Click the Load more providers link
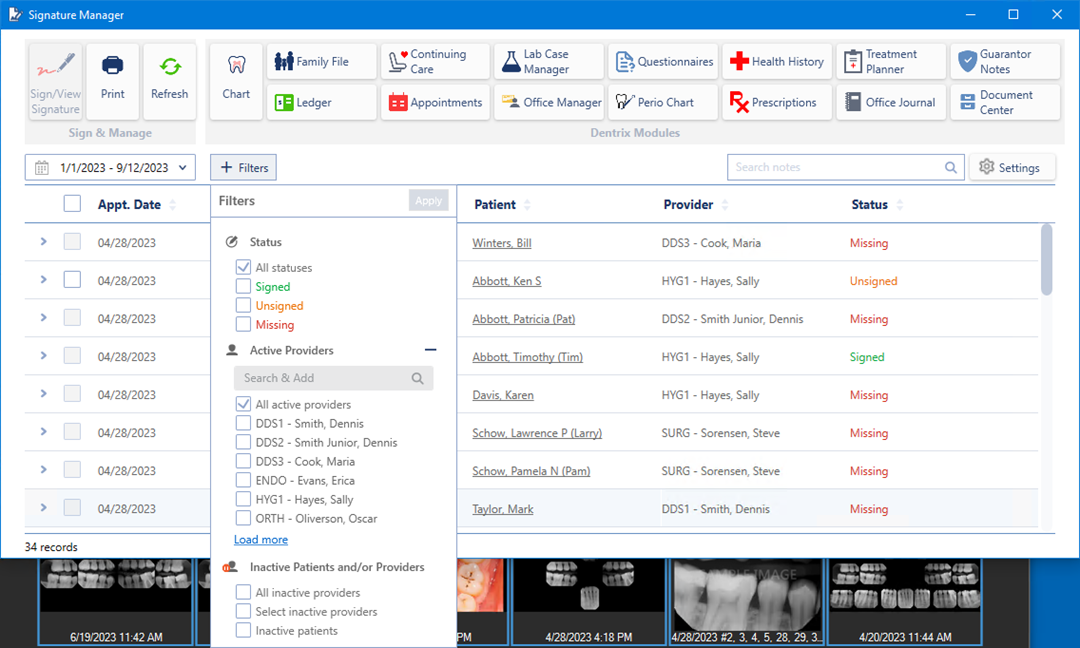 [x=261, y=540]
